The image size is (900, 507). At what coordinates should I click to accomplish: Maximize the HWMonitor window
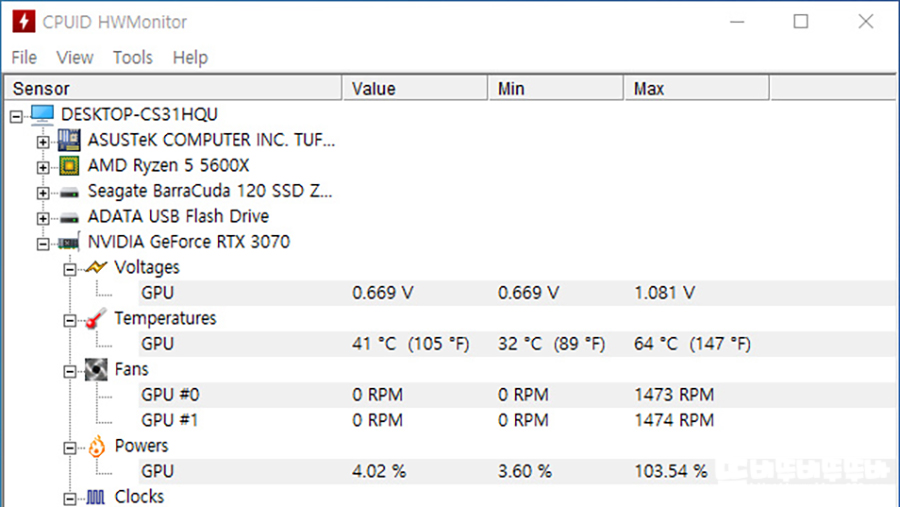[801, 22]
